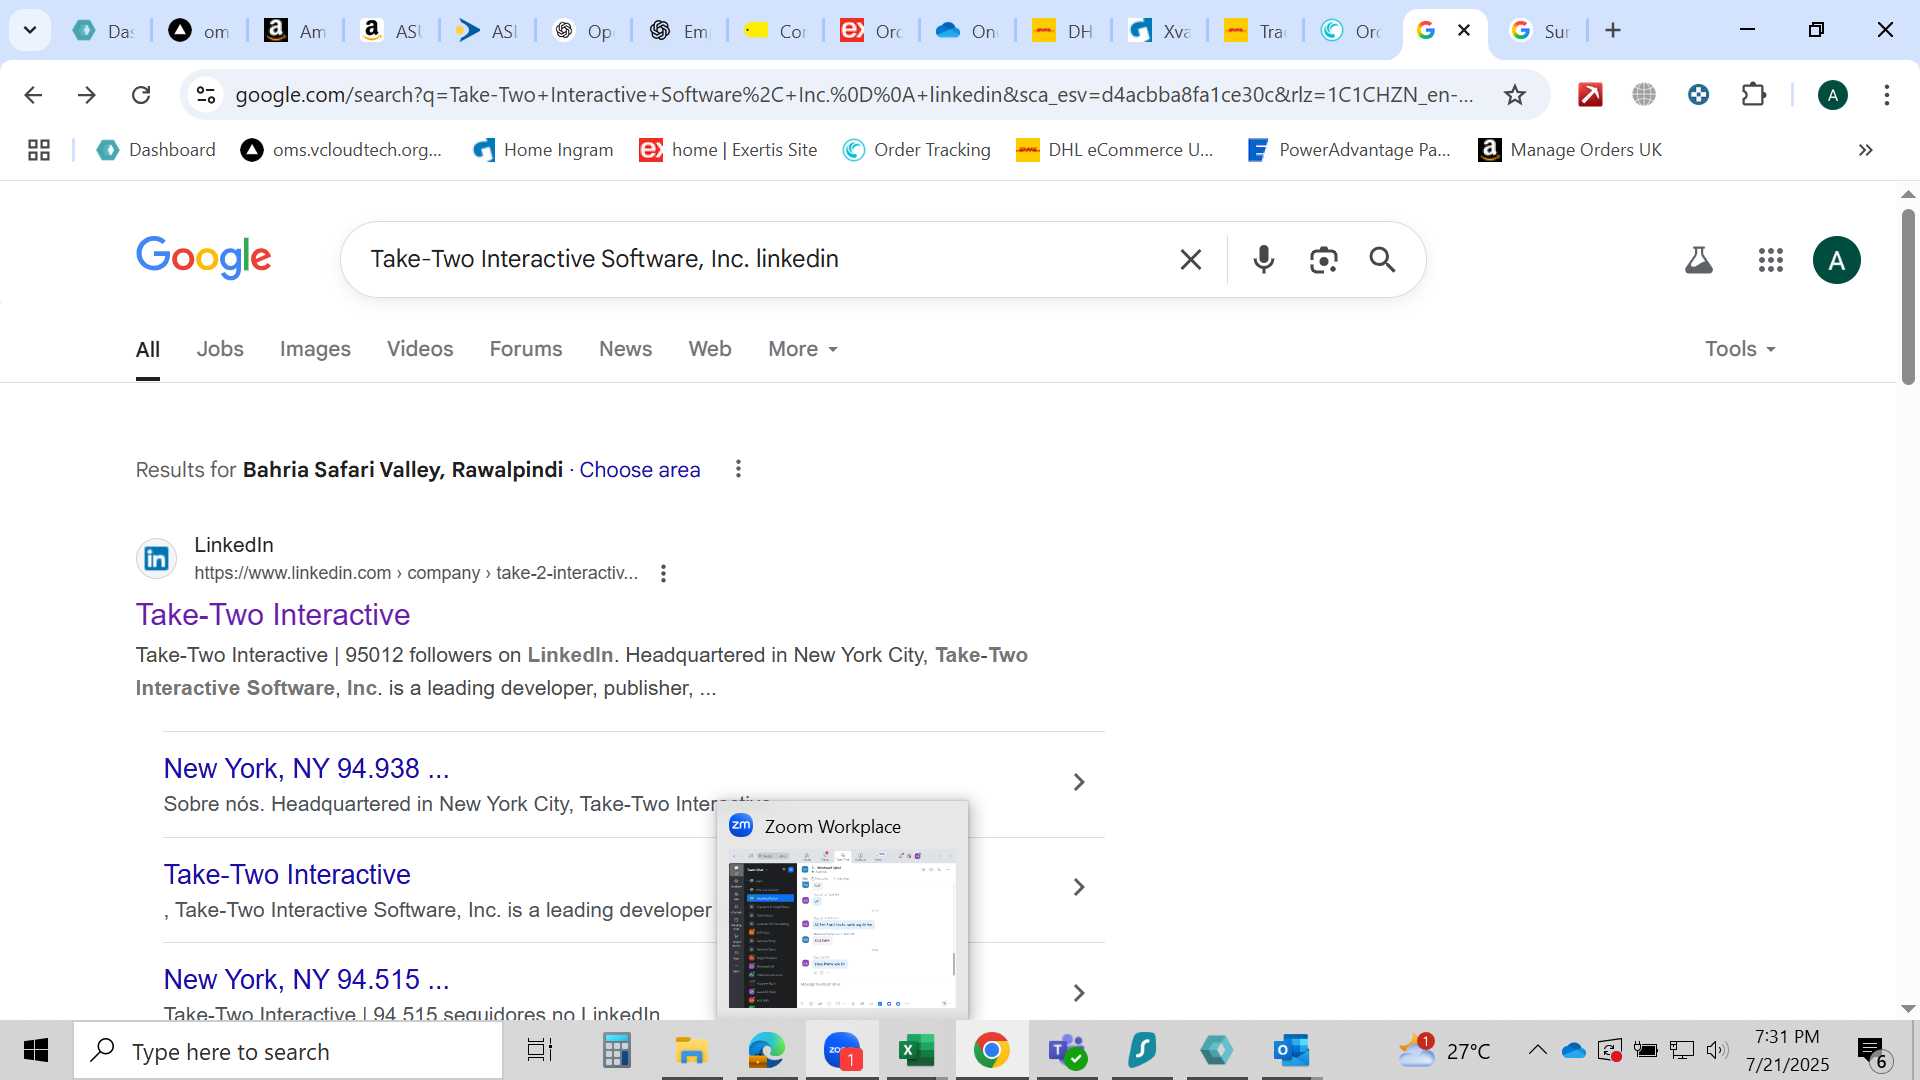This screenshot has width=1920, height=1080.
Task: Open Google Lens image search
Action: click(x=1323, y=260)
